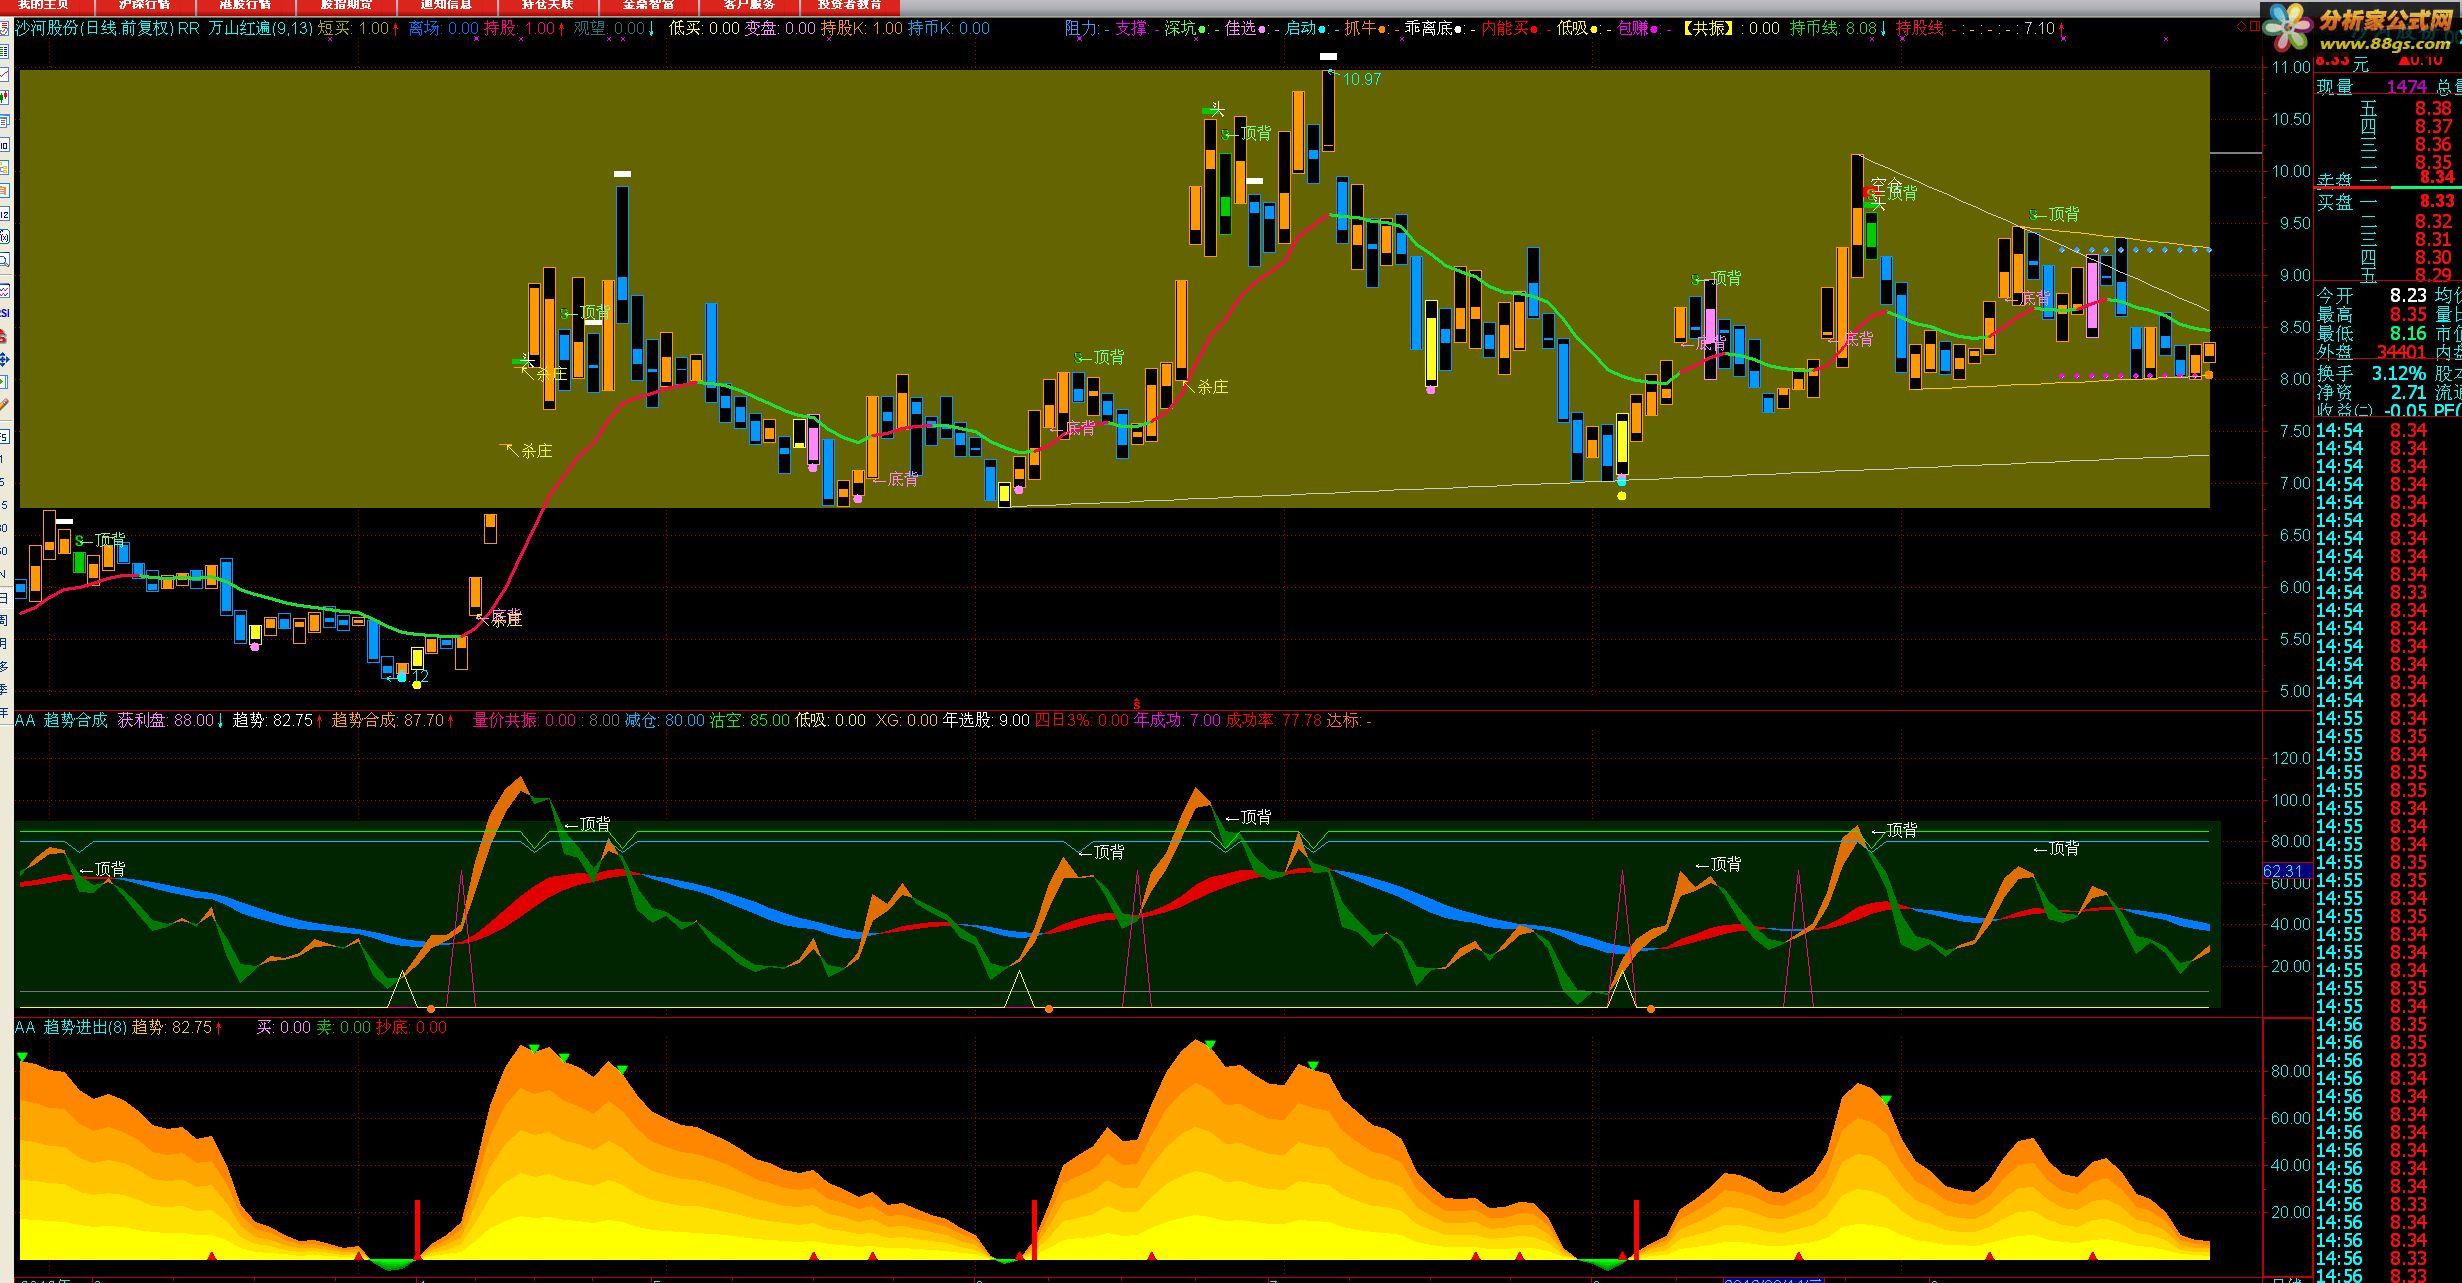Screen dimensions: 2462x1283
Task: Click the candlestick chart icon in sidebar
Action: [4, 98]
